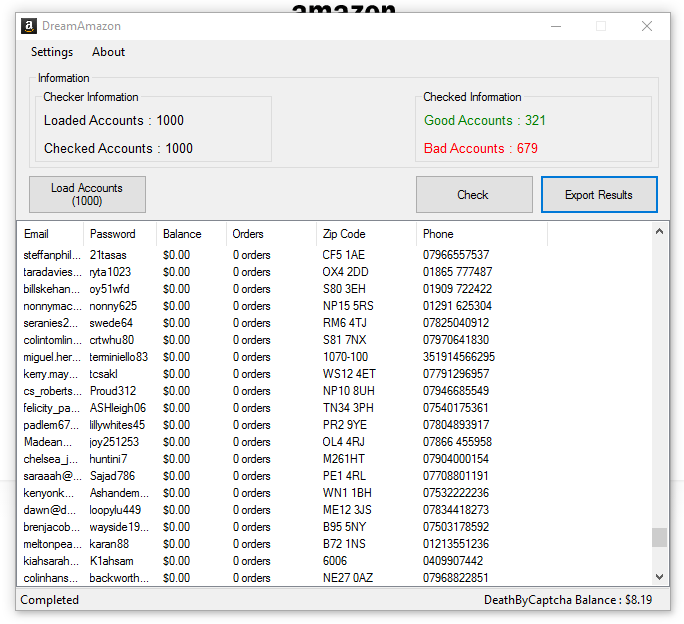Viewport: 684px width, 624px height.
Task: Close the DreamAmazon window
Action: [647, 26]
